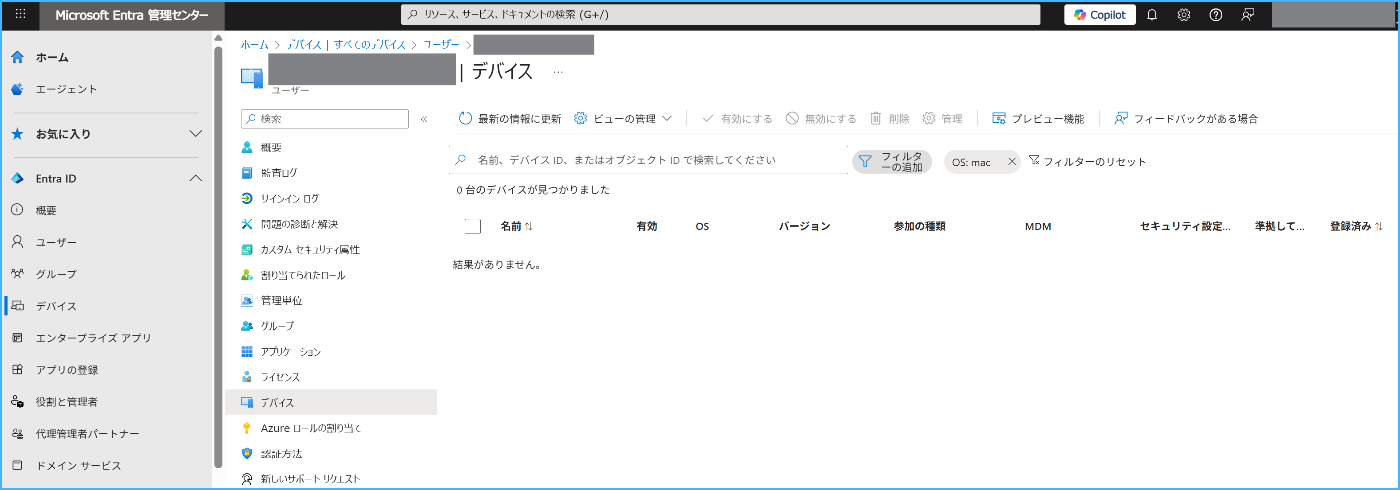Click the 0 台のデバイスが見つかりました text
1400x490 pixels.
click(x=533, y=190)
